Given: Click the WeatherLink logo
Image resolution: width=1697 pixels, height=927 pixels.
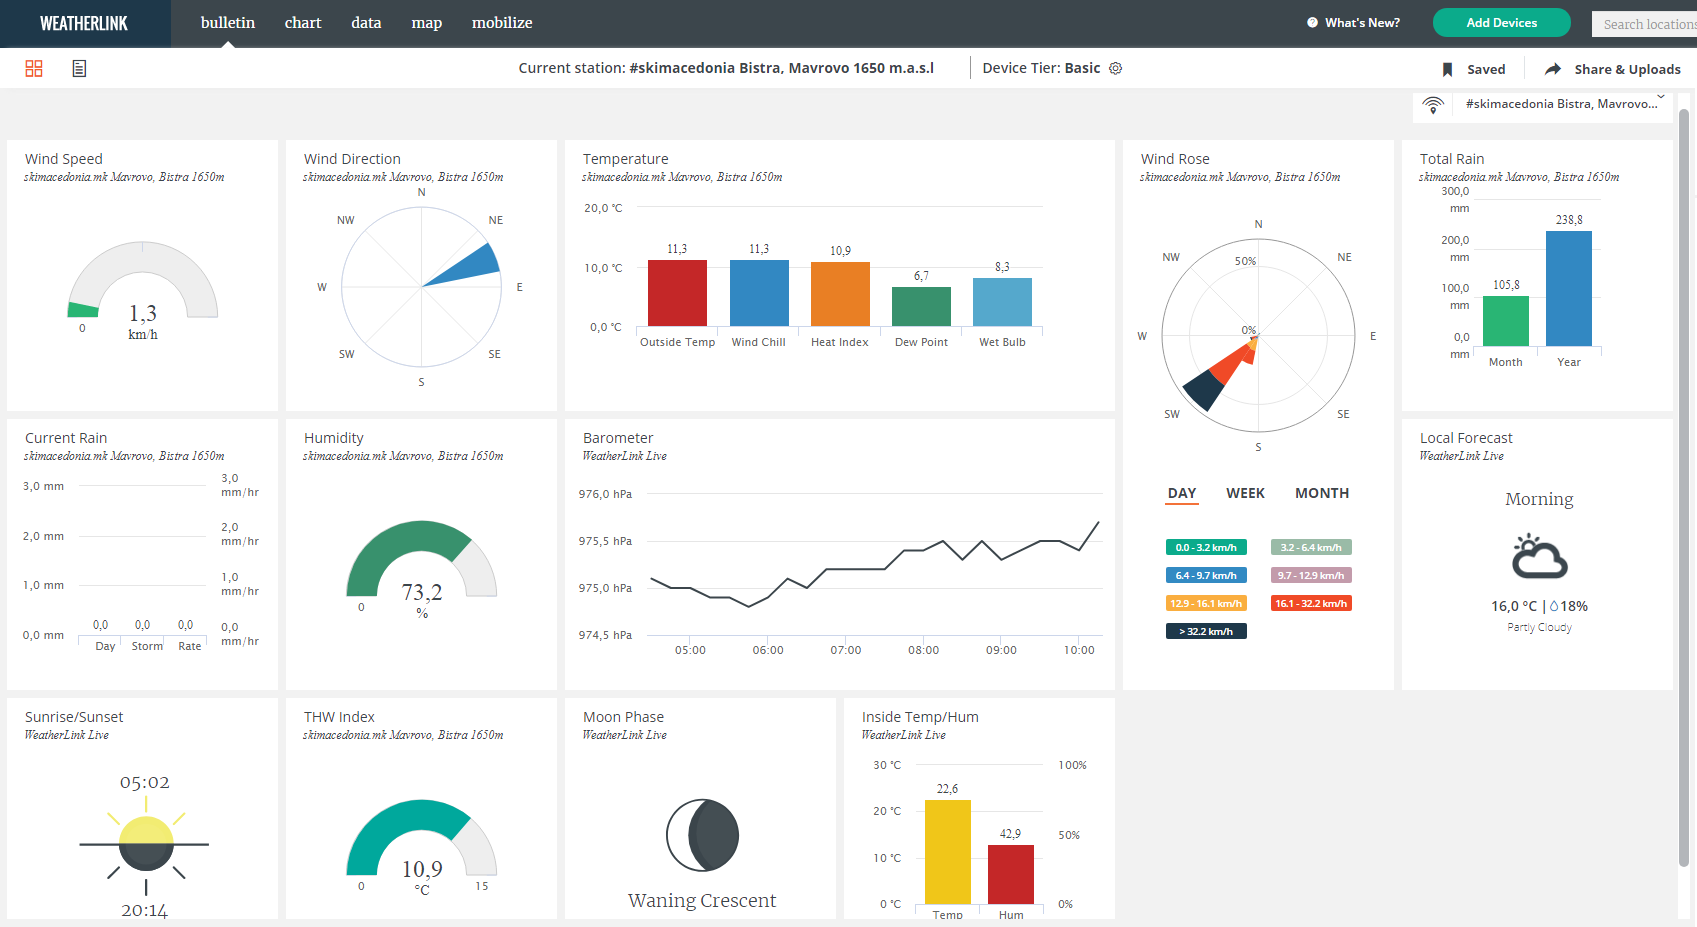Looking at the screenshot, I should coord(84,23).
